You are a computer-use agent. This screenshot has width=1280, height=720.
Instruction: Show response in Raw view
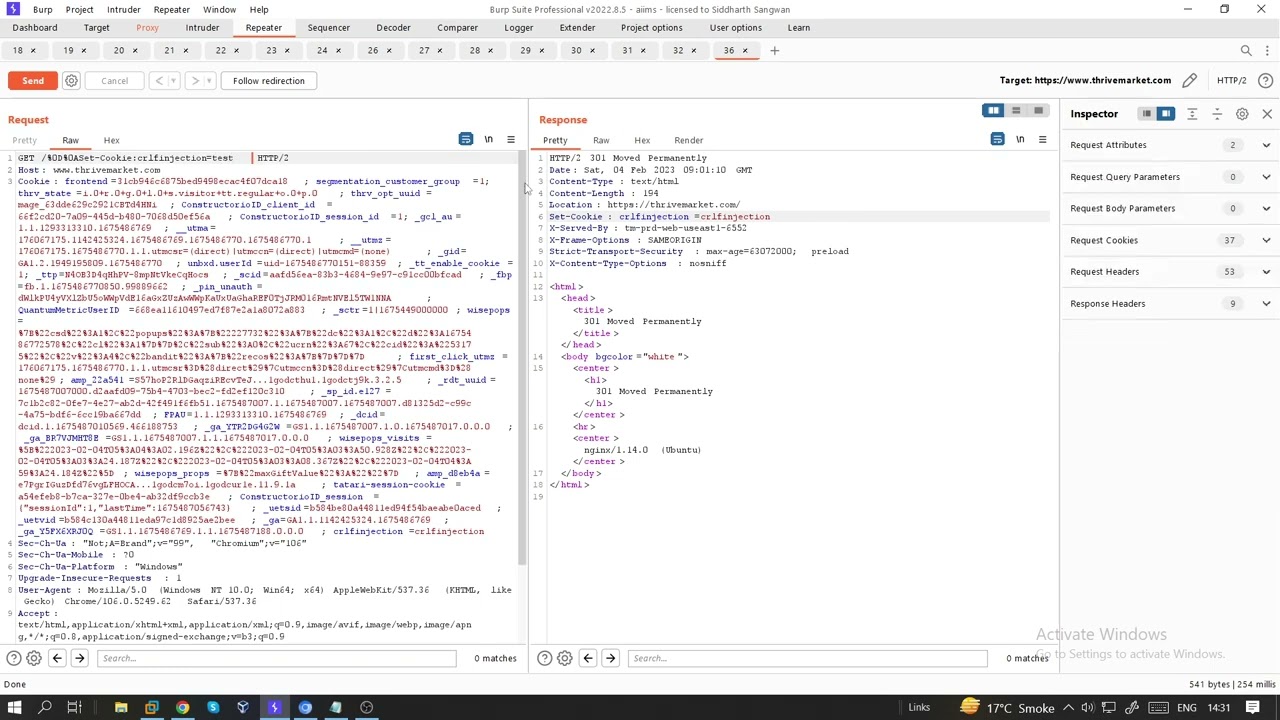pyautogui.click(x=601, y=140)
